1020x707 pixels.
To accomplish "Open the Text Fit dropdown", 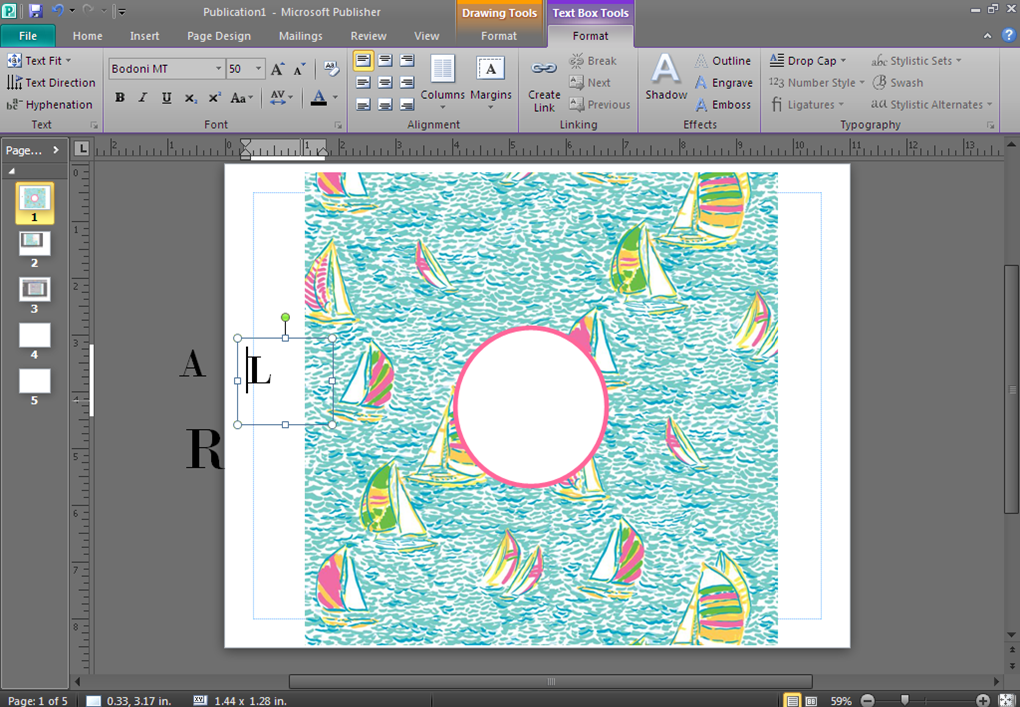I will coord(40,60).
